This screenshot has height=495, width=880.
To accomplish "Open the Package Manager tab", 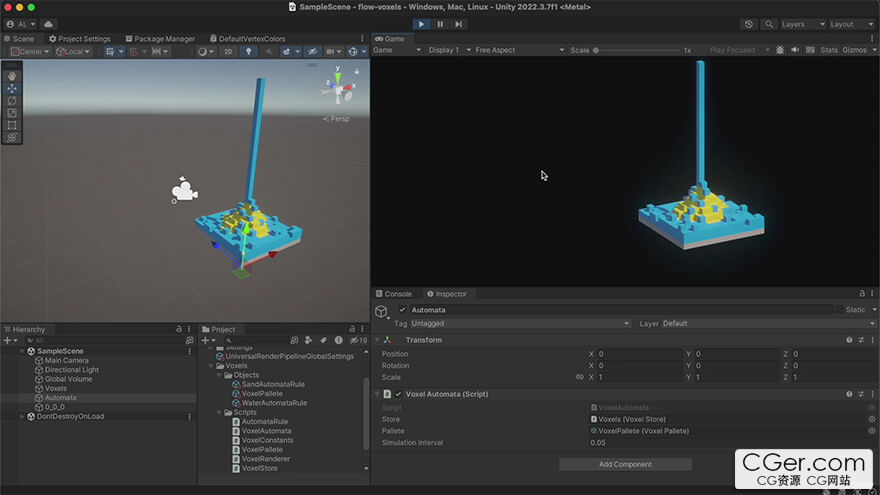I will (x=158, y=39).
